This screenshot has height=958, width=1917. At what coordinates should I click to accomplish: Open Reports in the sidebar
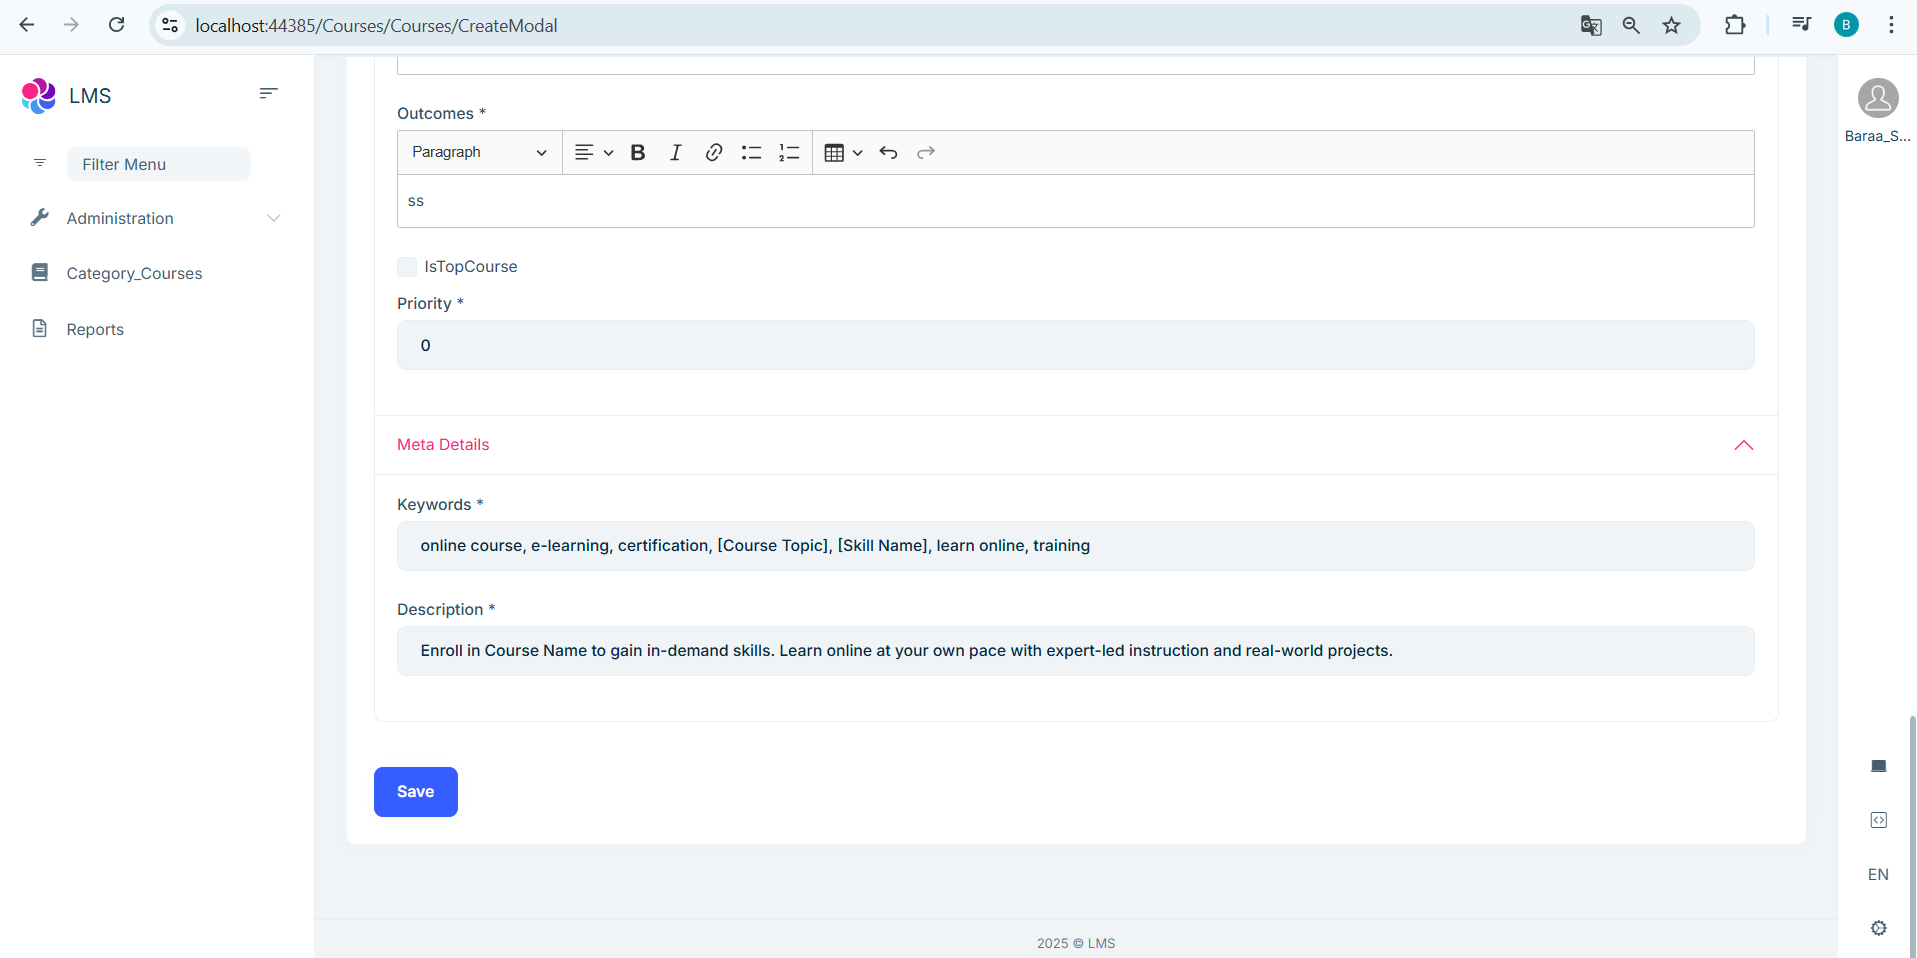point(95,329)
